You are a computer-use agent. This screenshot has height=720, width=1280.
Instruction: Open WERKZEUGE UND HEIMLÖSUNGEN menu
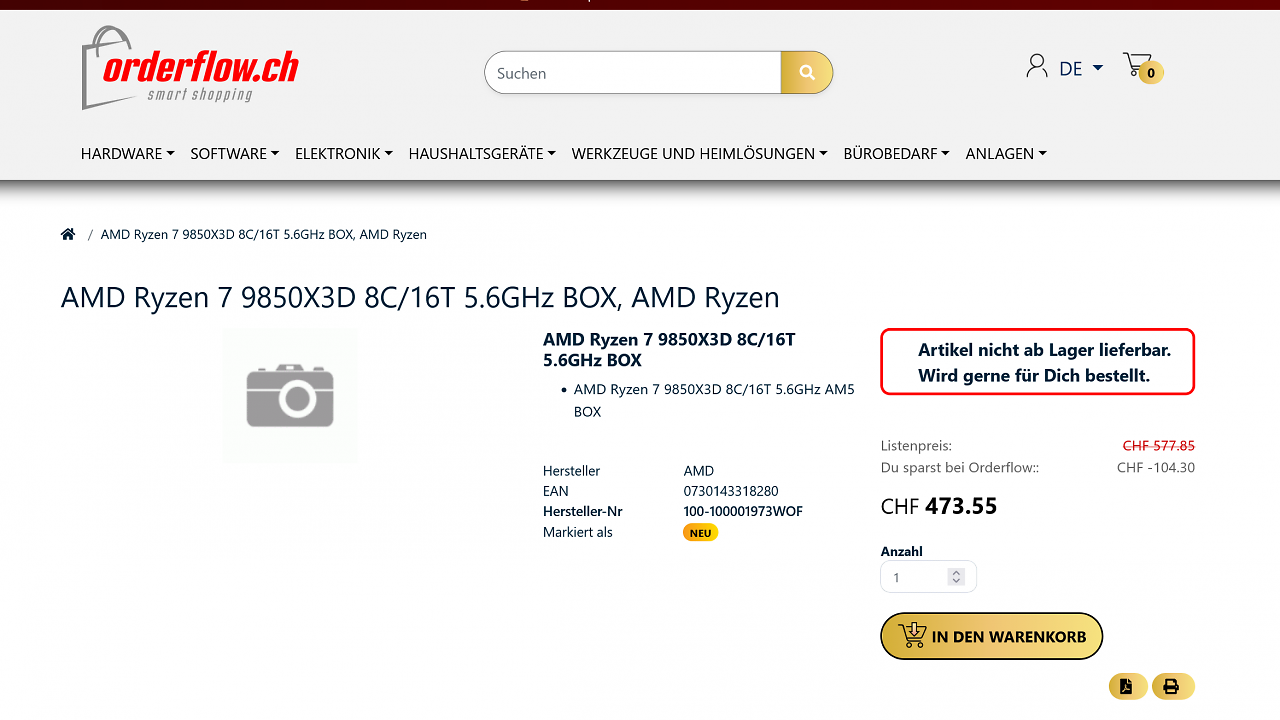pyautogui.click(x=699, y=153)
